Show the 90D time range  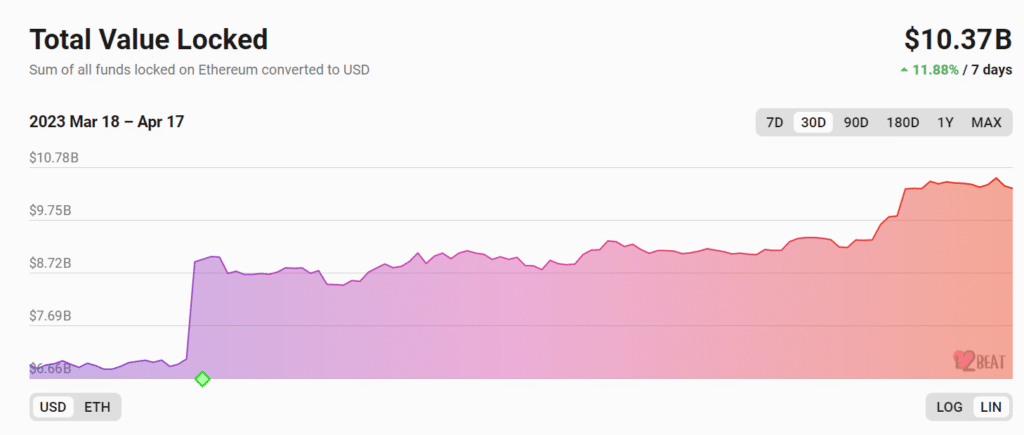[x=856, y=123]
